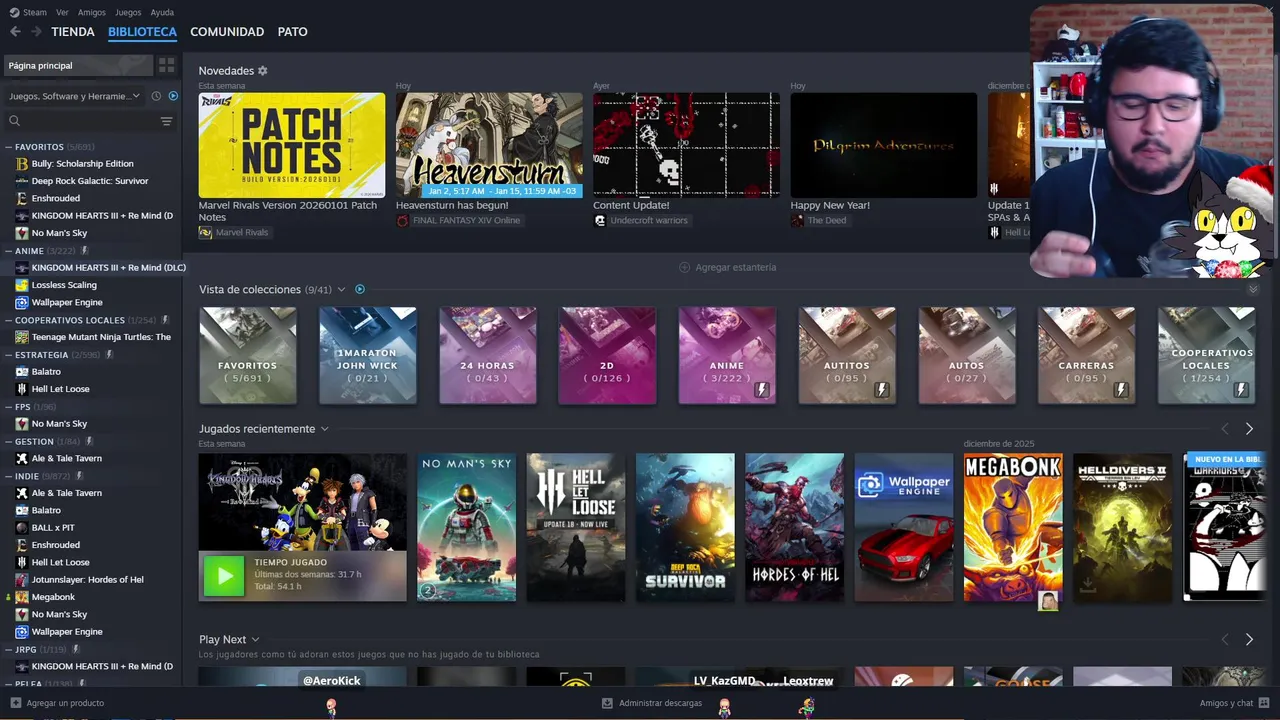Click the lightning icon beside ESTRATEGIA category
1280x720 pixels.
(x=109, y=355)
